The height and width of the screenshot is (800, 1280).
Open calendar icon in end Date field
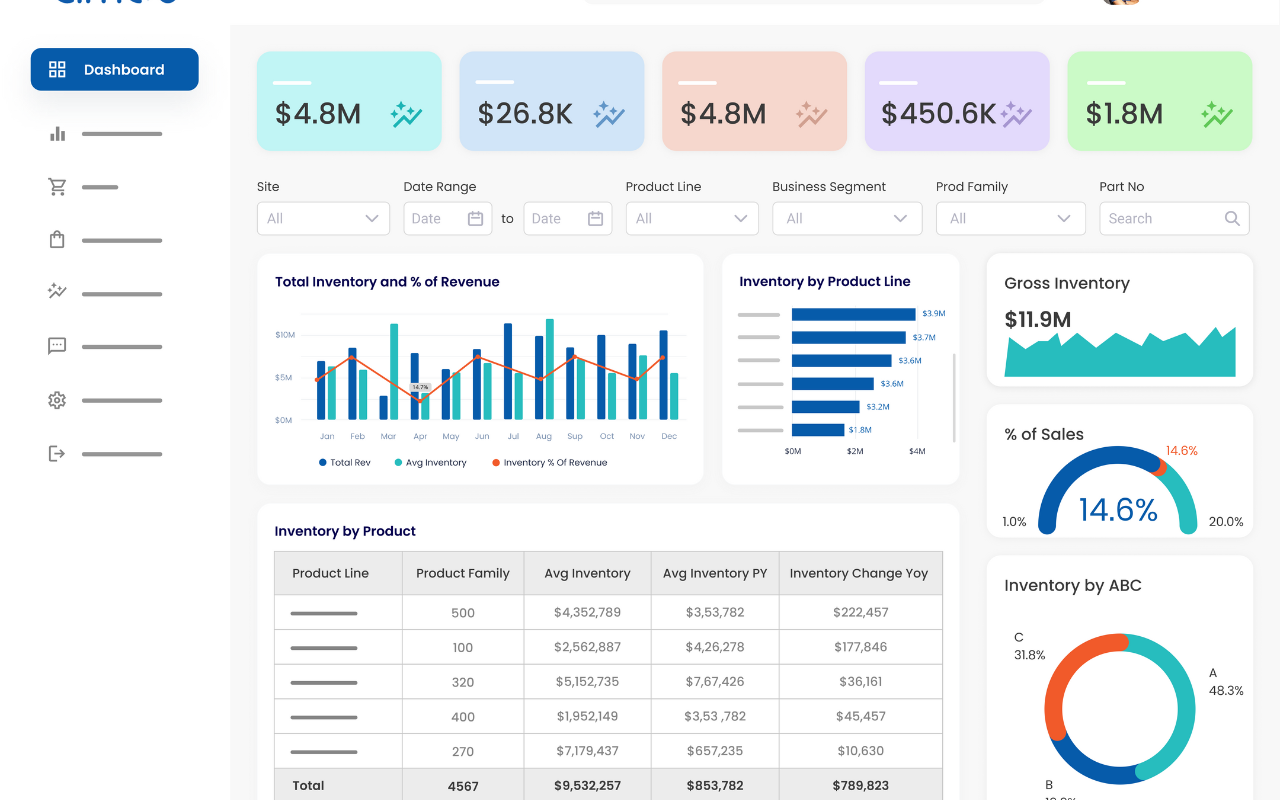[595, 218]
